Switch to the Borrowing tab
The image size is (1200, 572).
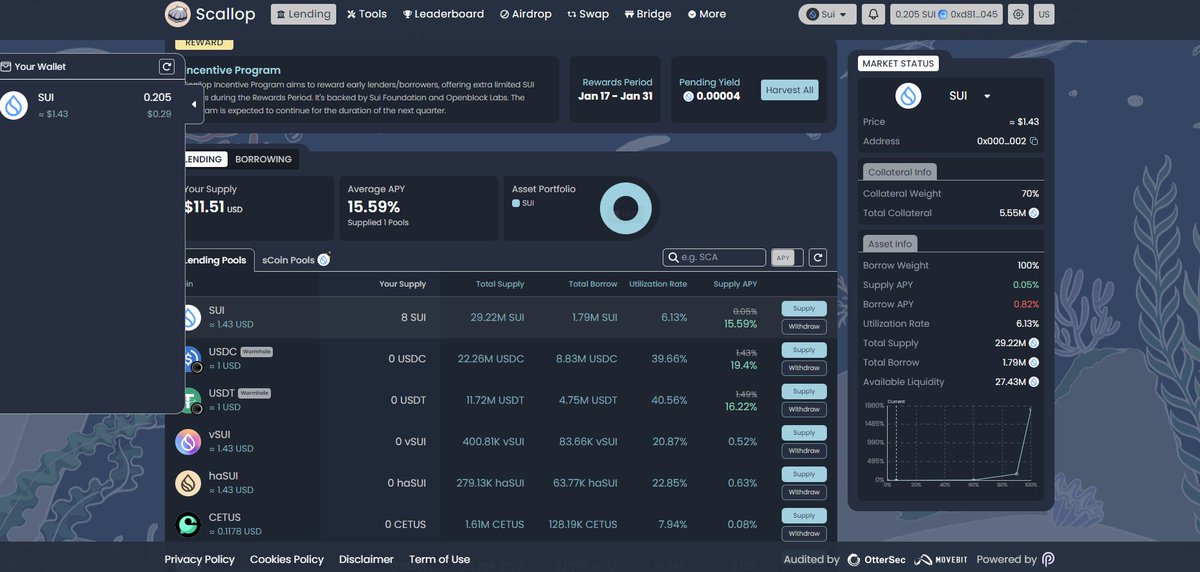263,159
